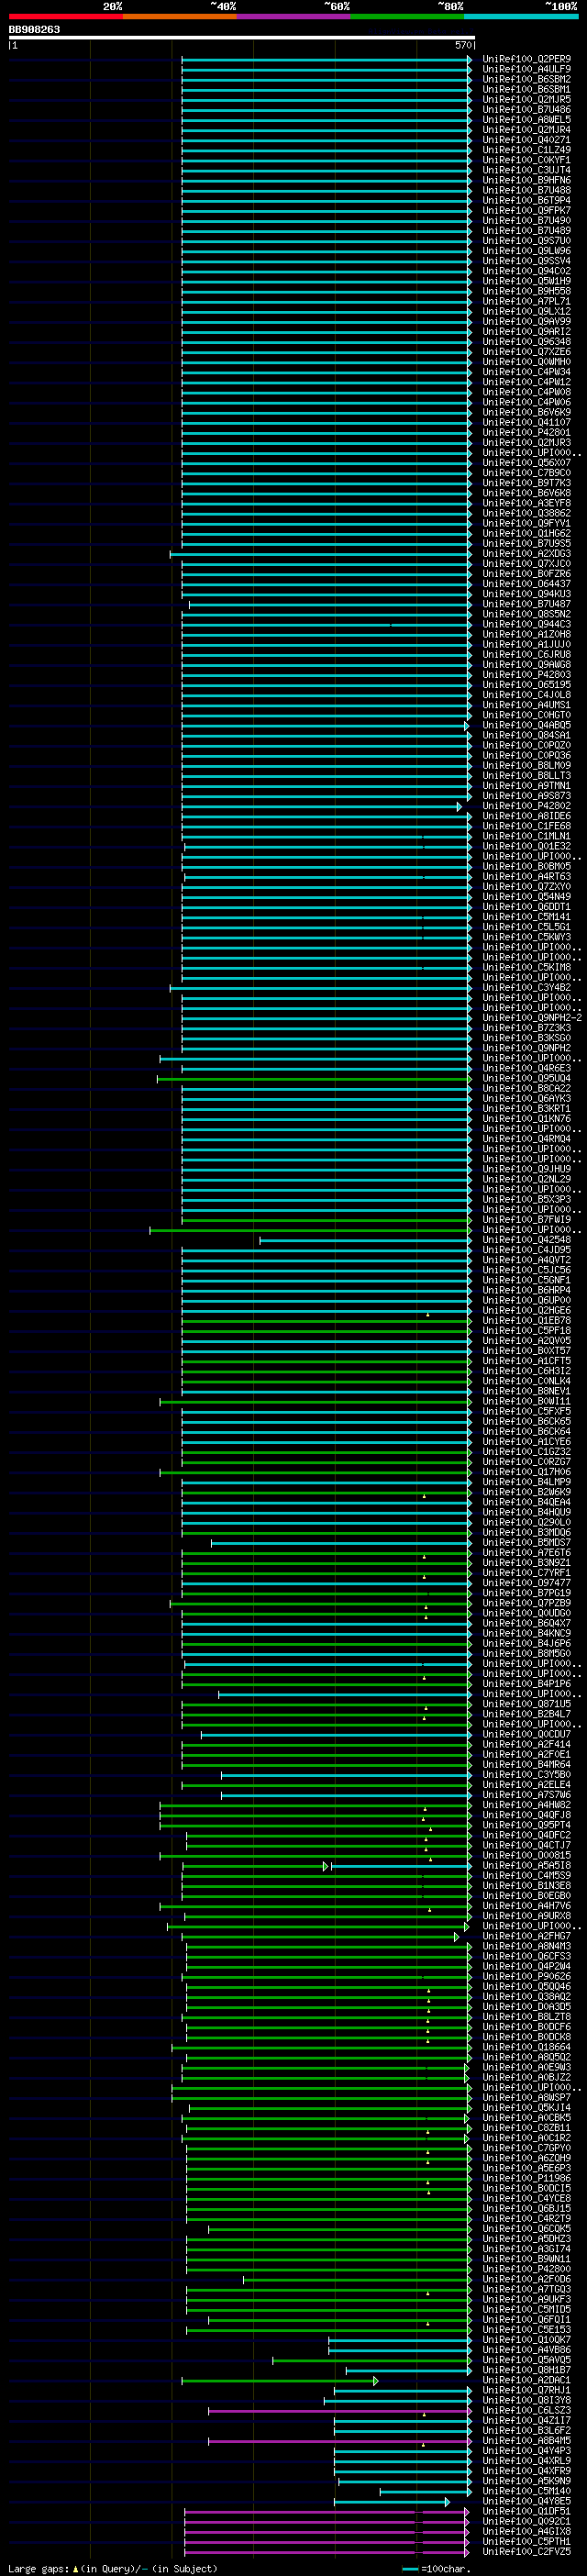Screen dimensions: 587x2576
Task: Click the UniRef100_C5E153 label
Action: (x=527, y=2330)
